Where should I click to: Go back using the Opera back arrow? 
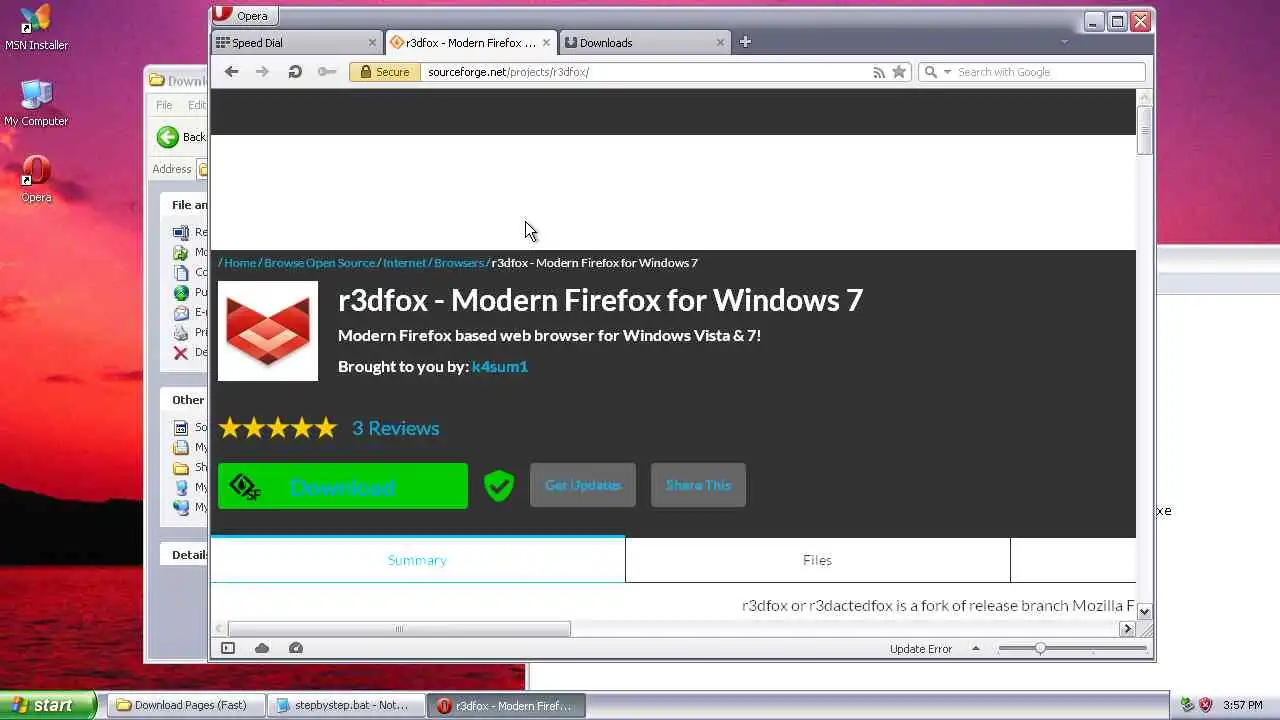pos(231,72)
